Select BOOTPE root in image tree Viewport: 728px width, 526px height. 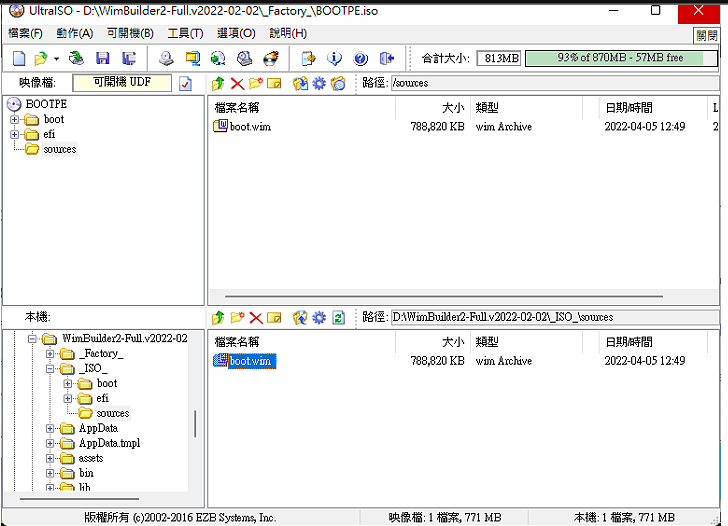(46, 104)
